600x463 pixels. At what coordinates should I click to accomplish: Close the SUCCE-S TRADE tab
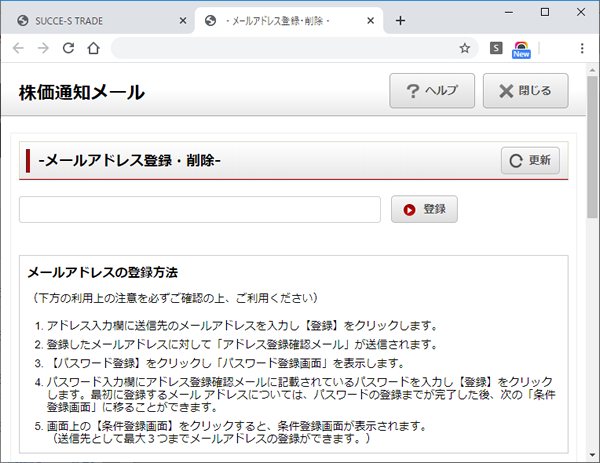pos(182,20)
